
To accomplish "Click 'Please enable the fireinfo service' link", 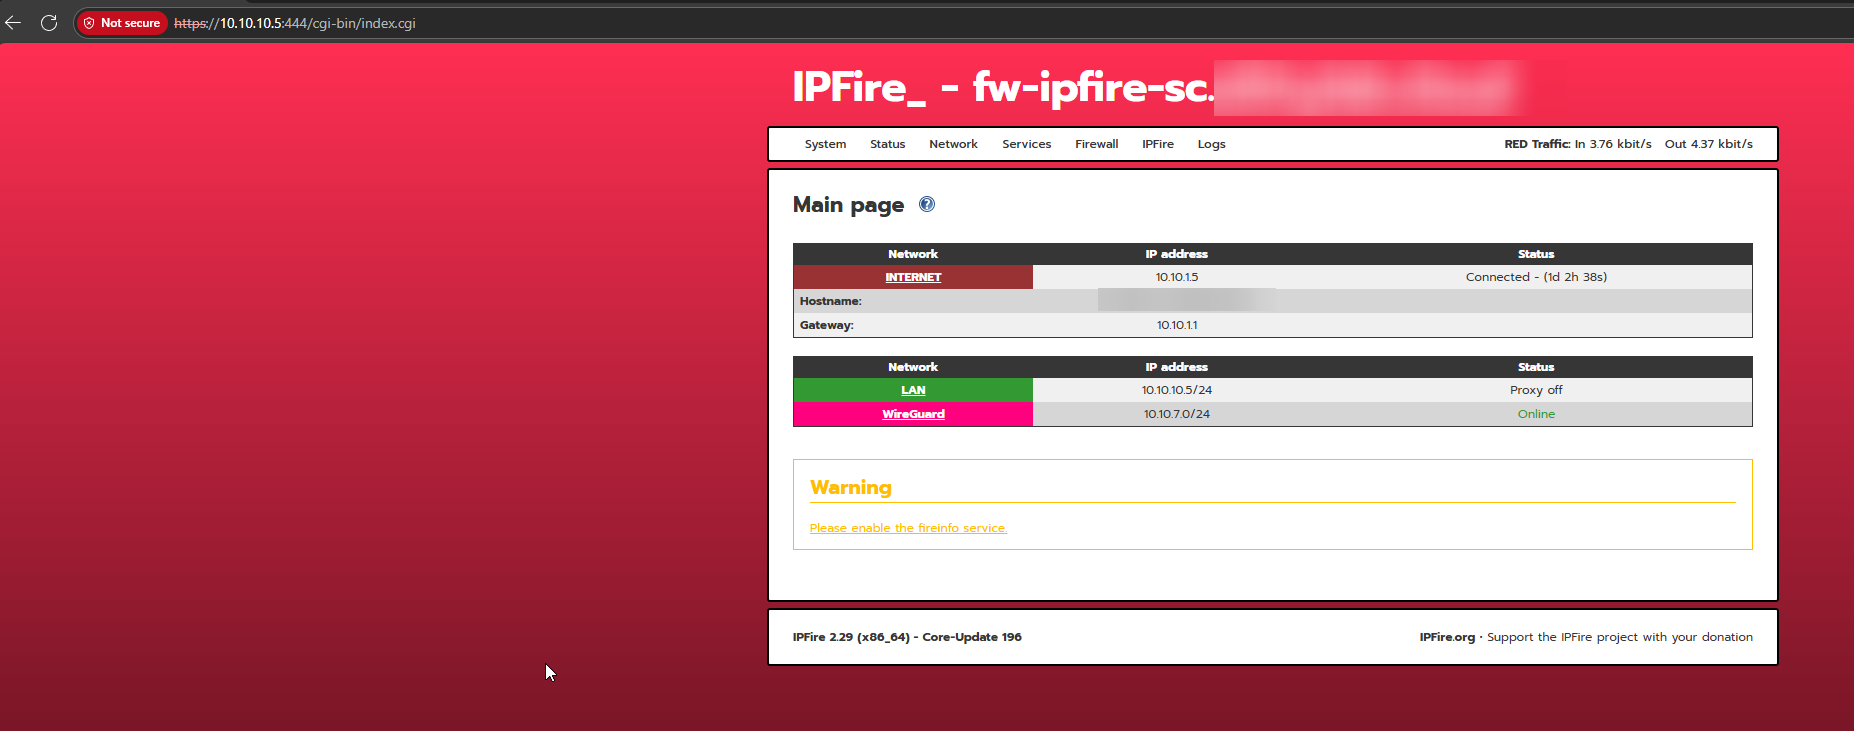I will 908,528.
